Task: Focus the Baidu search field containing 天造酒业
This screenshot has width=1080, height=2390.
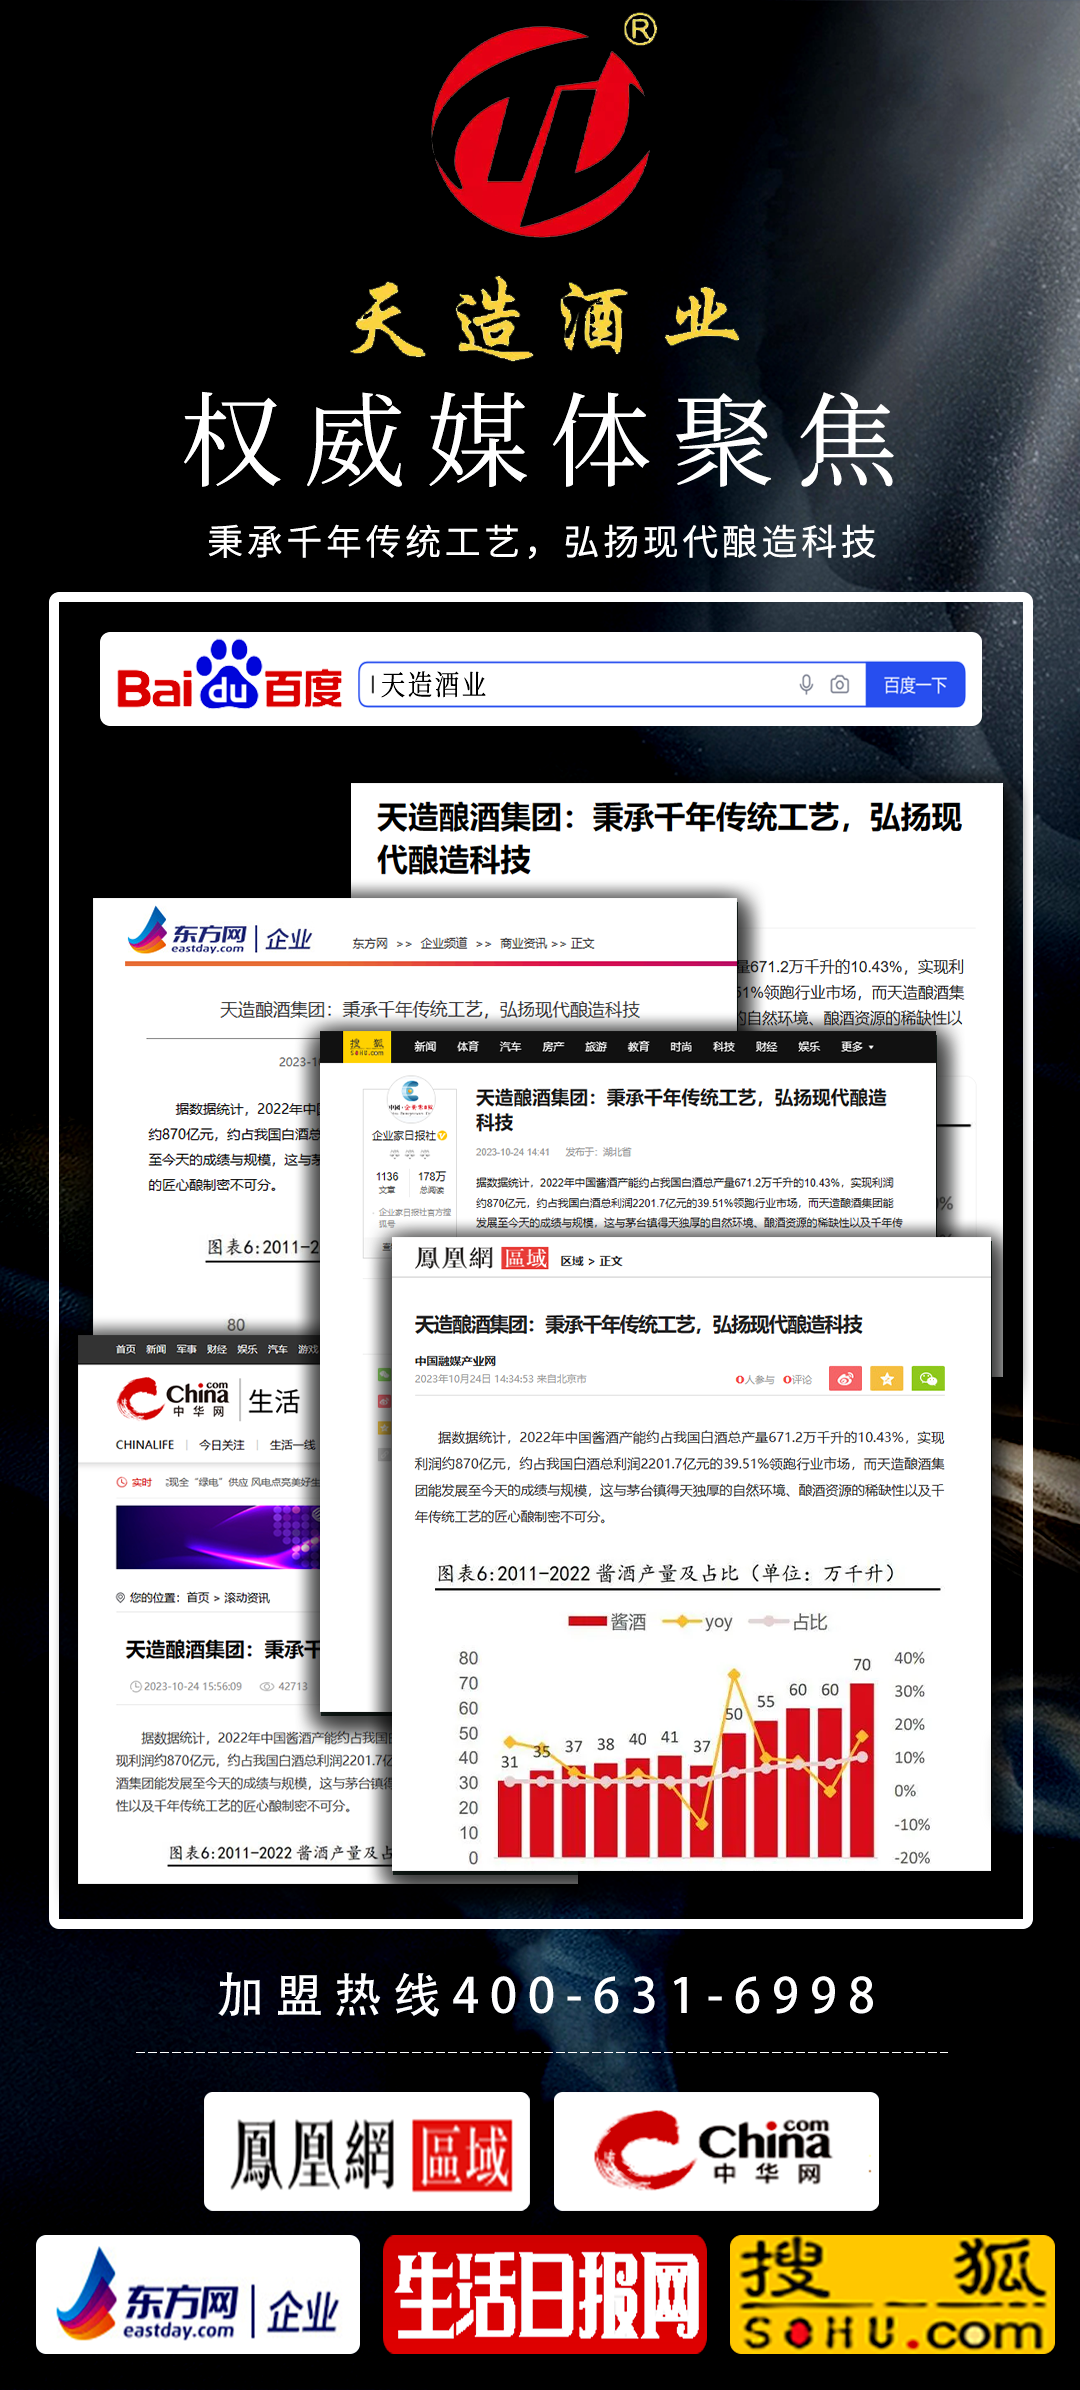Action: pyautogui.click(x=612, y=685)
